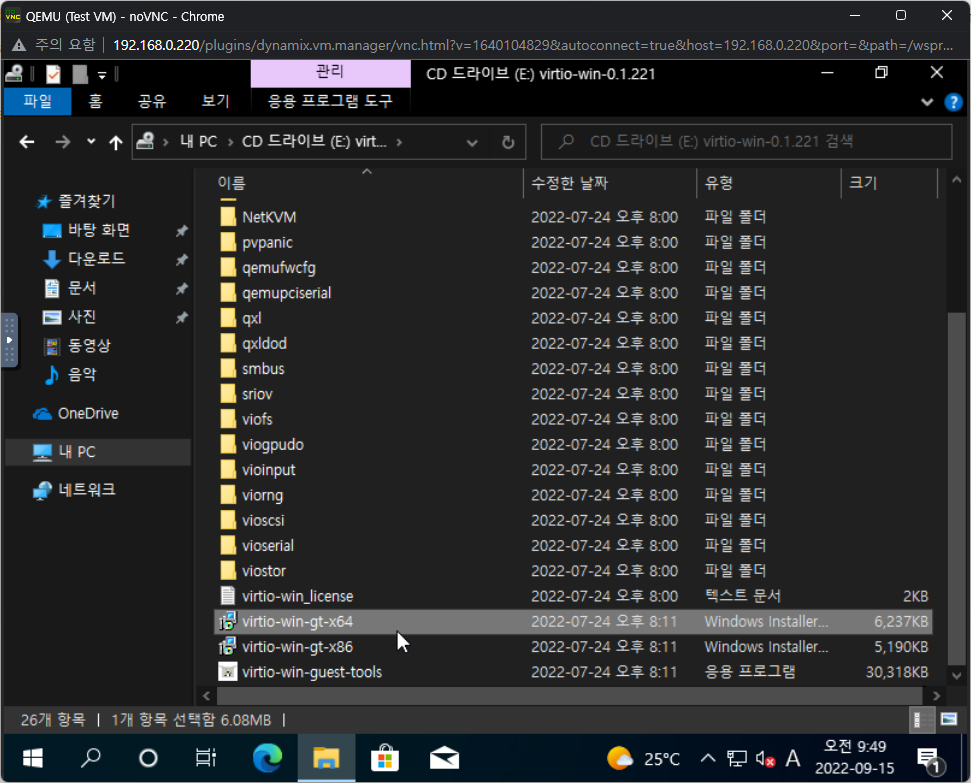The image size is (971, 783).
Task: Open 동영상 in the sidebar
Action: tap(89, 346)
